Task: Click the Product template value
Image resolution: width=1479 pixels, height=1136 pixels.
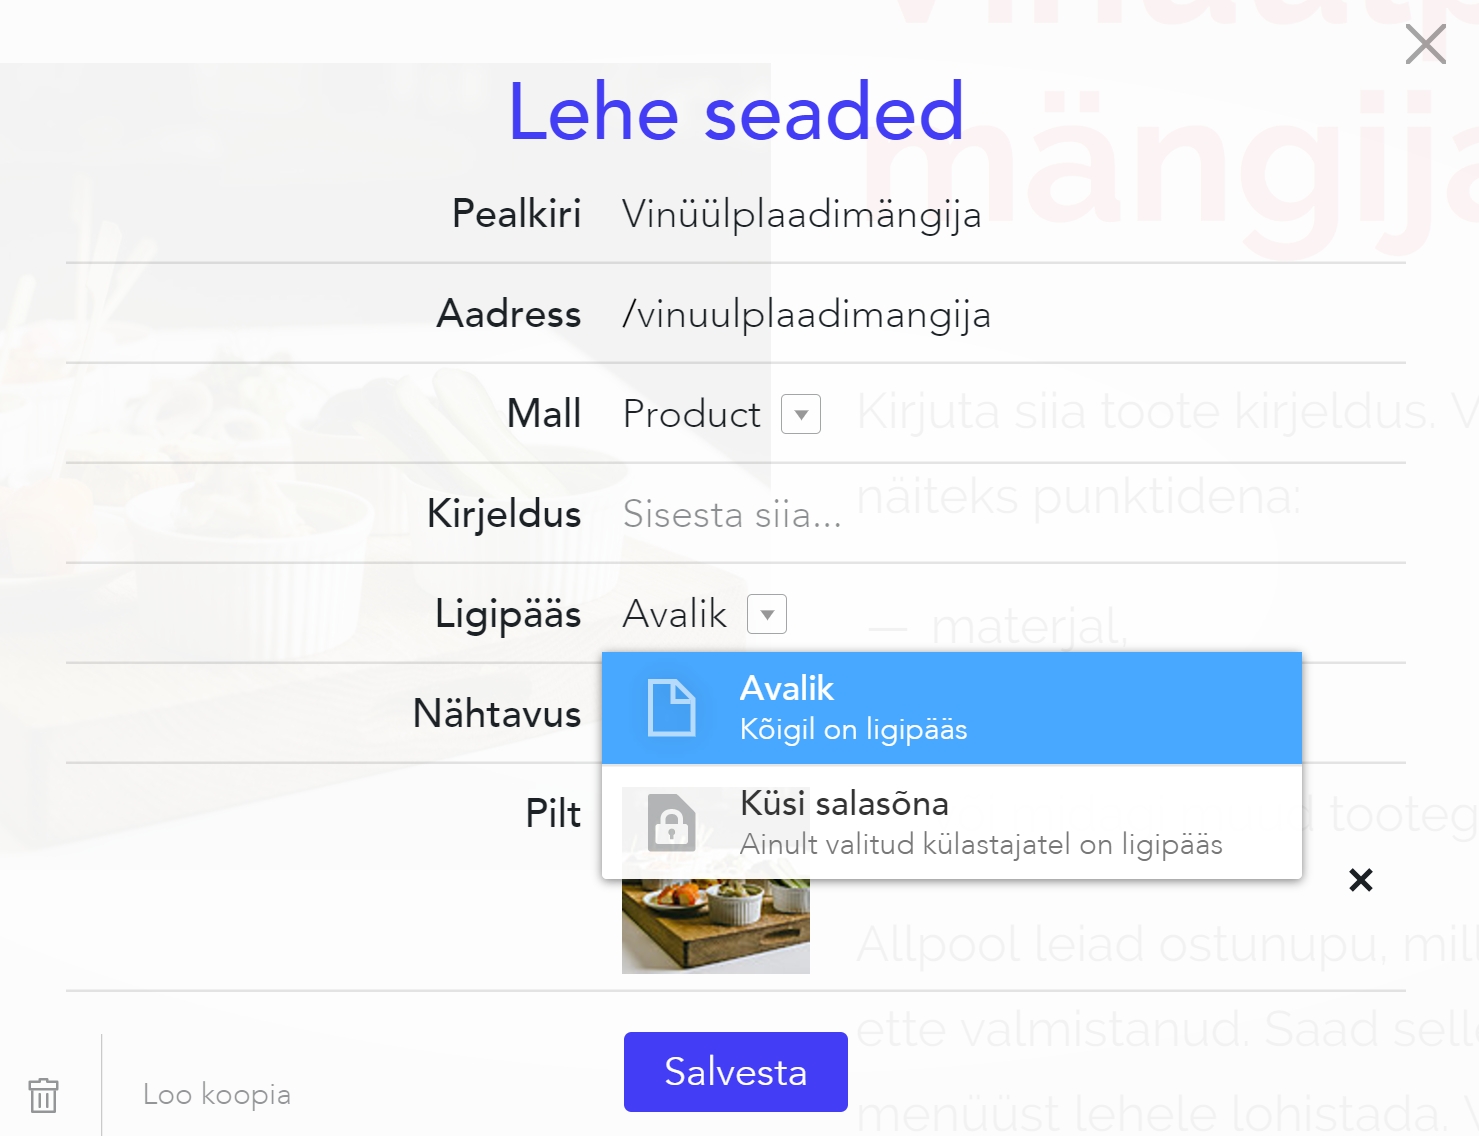Action: click(x=691, y=414)
